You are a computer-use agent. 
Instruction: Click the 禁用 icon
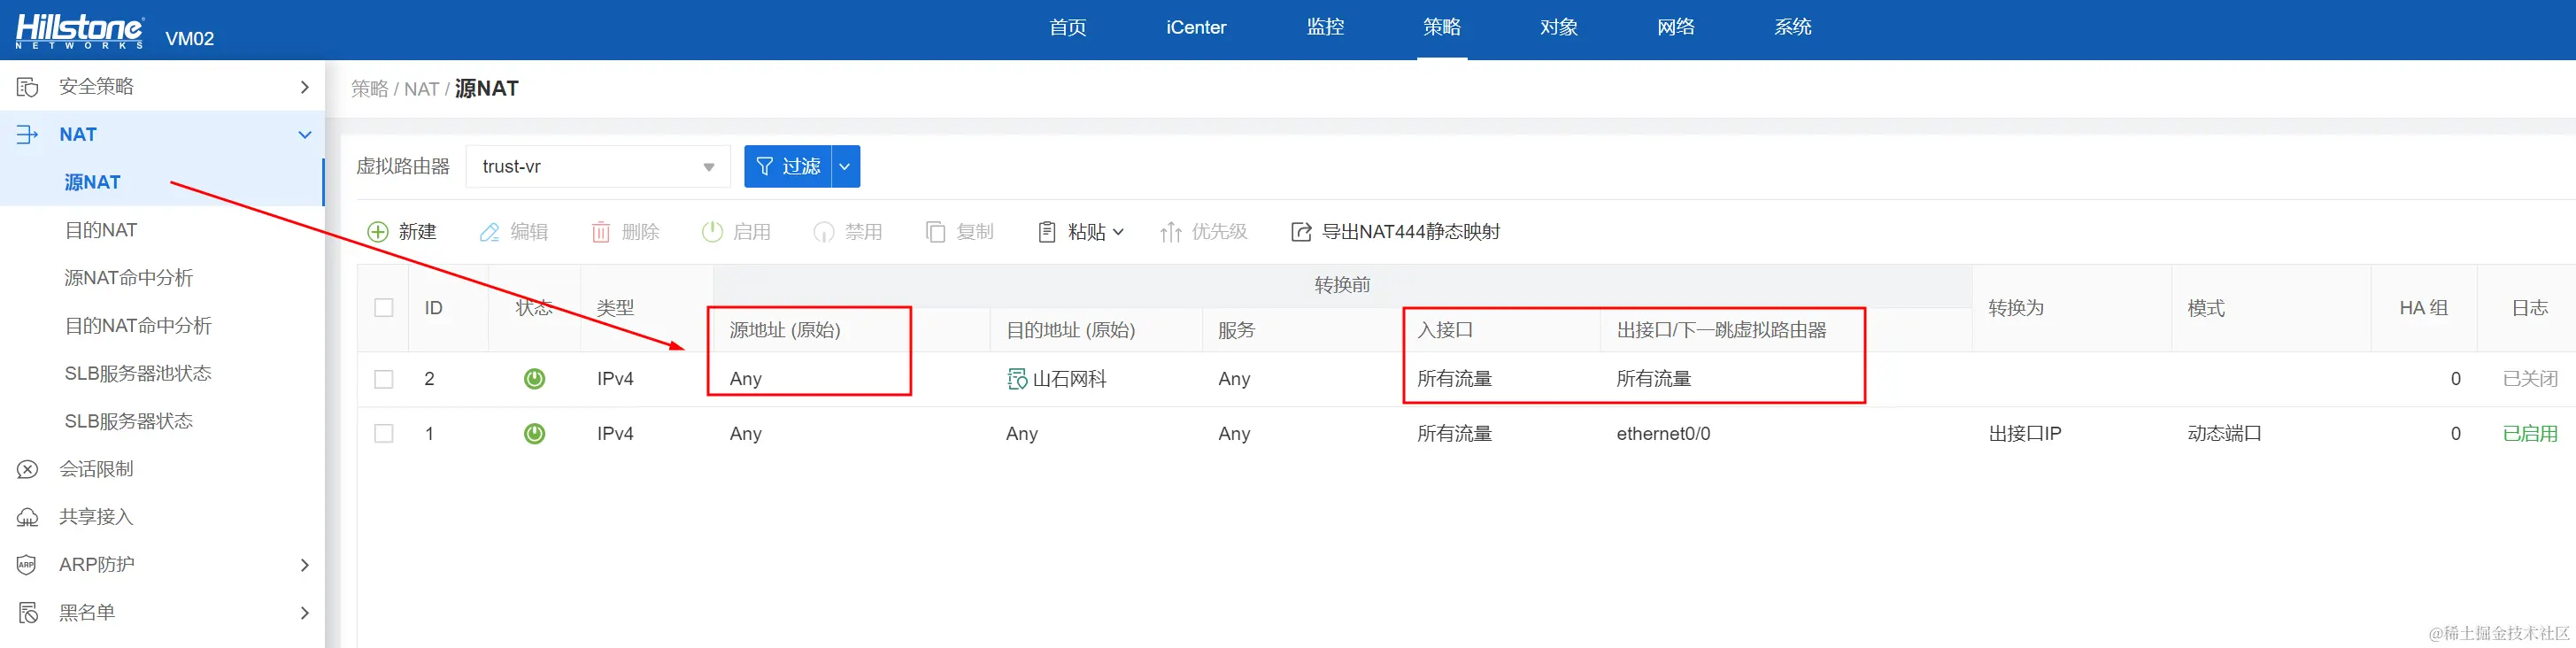tap(824, 232)
